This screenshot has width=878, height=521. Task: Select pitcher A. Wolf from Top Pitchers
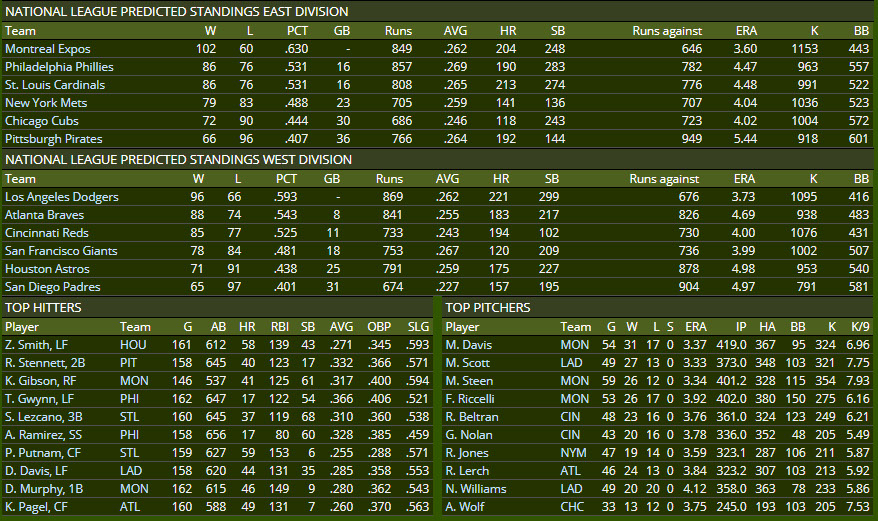pyautogui.click(x=467, y=507)
